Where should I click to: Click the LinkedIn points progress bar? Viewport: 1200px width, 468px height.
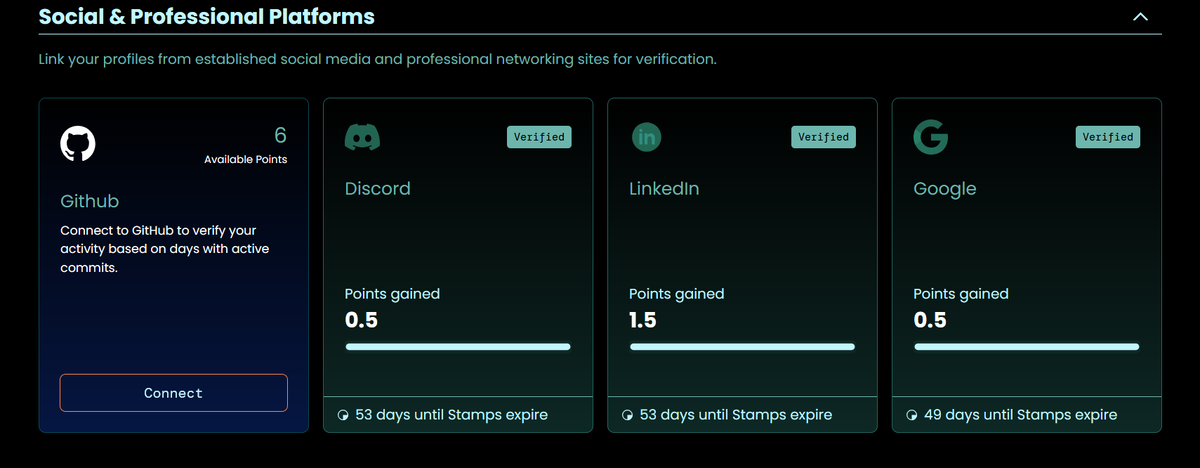tap(742, 347)
